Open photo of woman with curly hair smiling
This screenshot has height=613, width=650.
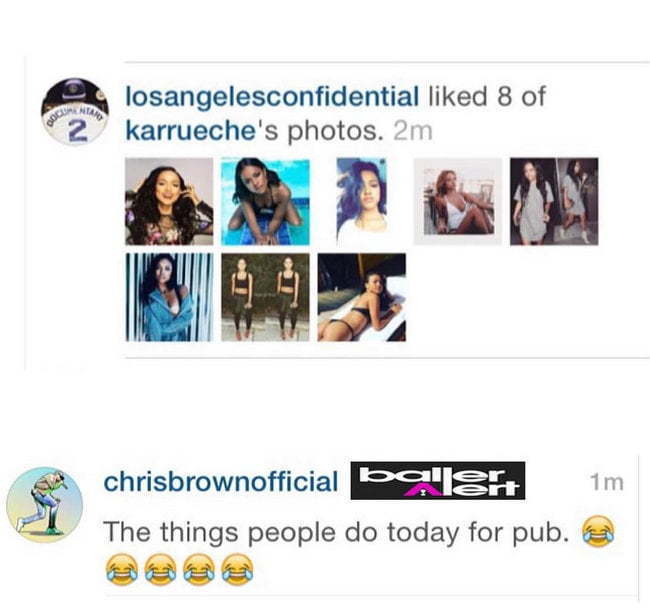[x=169, y=201]
